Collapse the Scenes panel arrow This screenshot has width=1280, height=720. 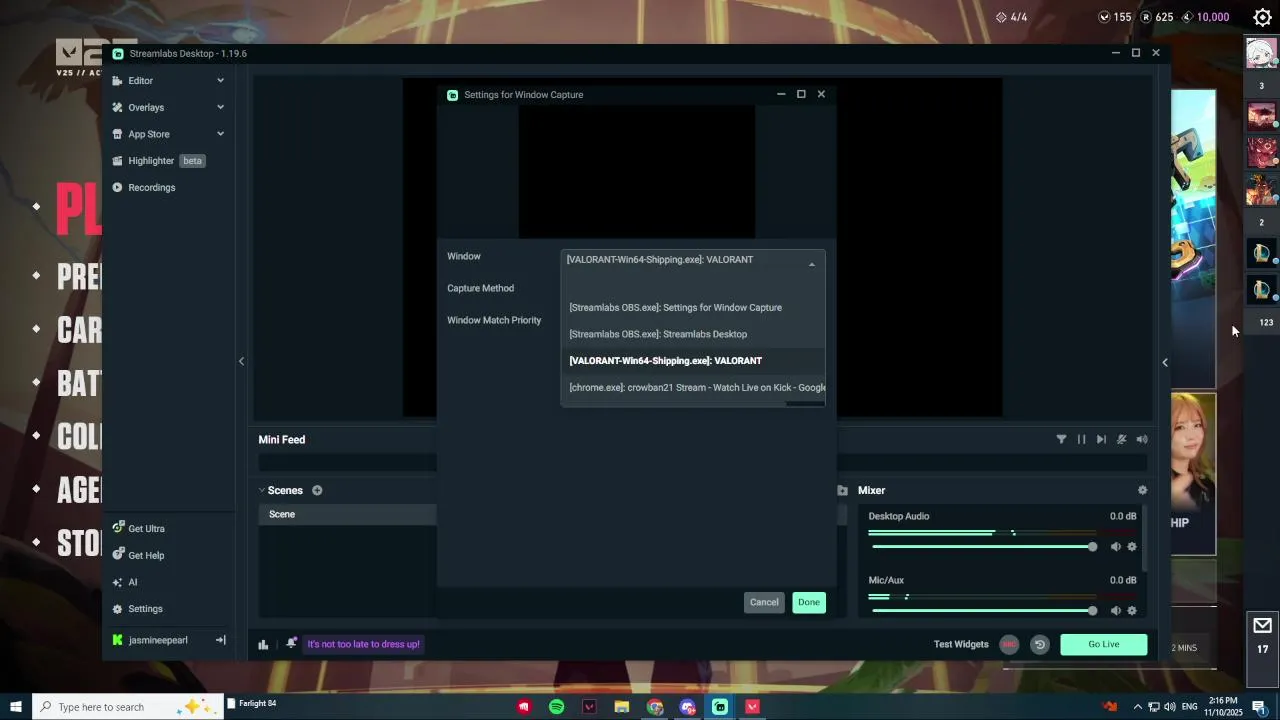coord(262,491)
